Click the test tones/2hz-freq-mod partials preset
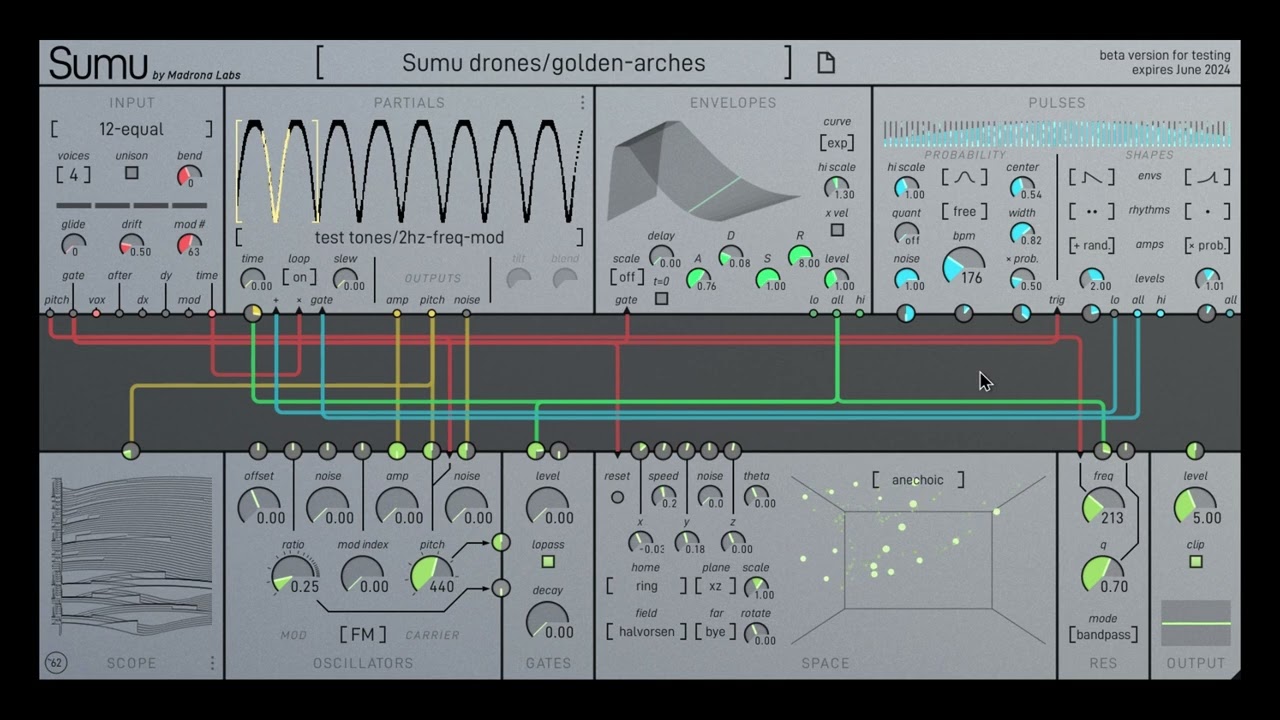 [x=410, y=238]
